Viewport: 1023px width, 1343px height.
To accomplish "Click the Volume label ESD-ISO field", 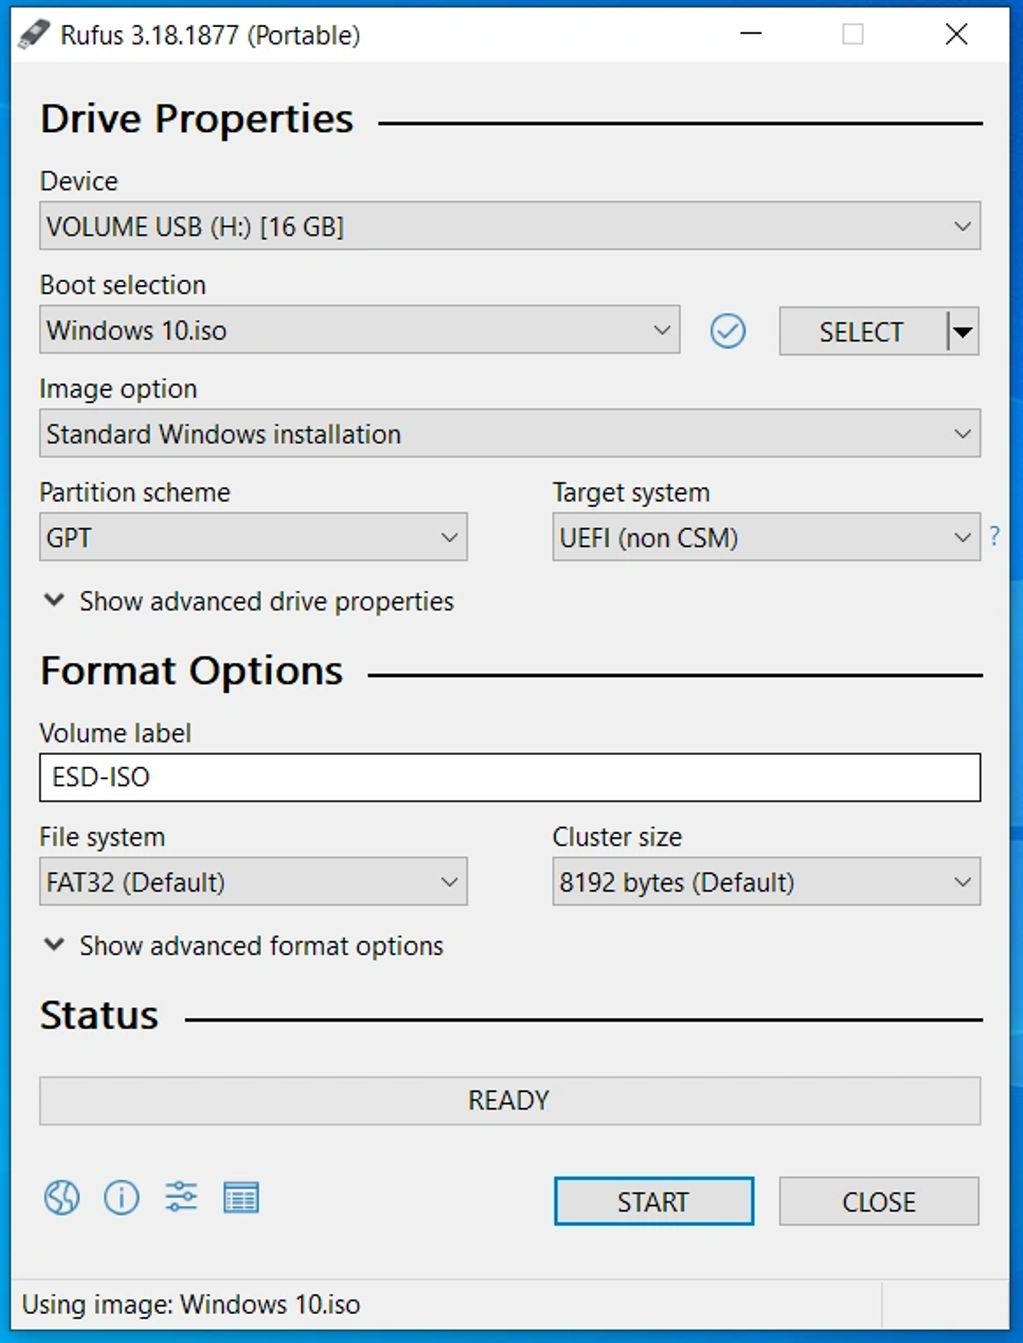I will 510,778.
